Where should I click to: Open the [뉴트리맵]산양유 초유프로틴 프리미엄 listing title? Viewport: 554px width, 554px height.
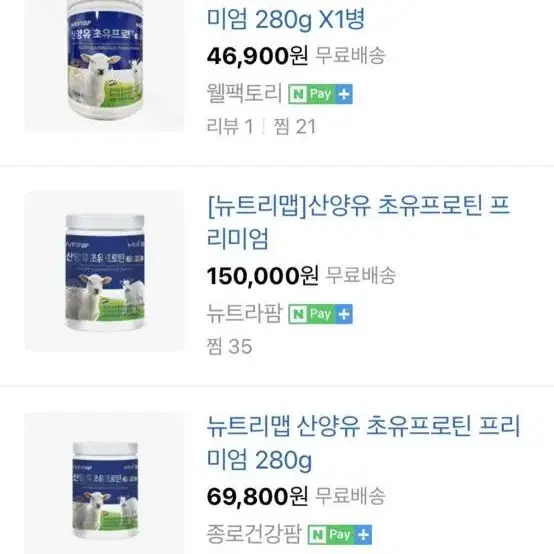click(x=358, y=222)
